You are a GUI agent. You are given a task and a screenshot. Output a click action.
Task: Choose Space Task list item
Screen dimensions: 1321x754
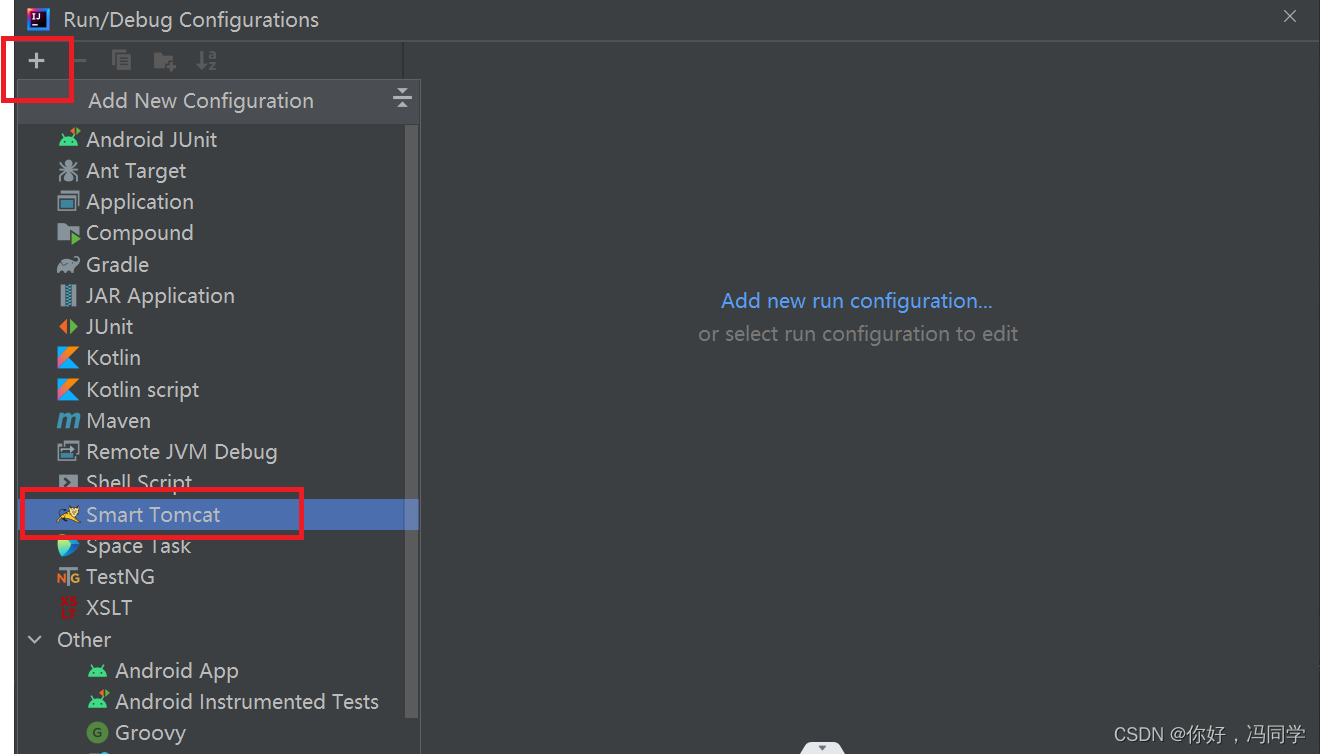pos(218,546)
